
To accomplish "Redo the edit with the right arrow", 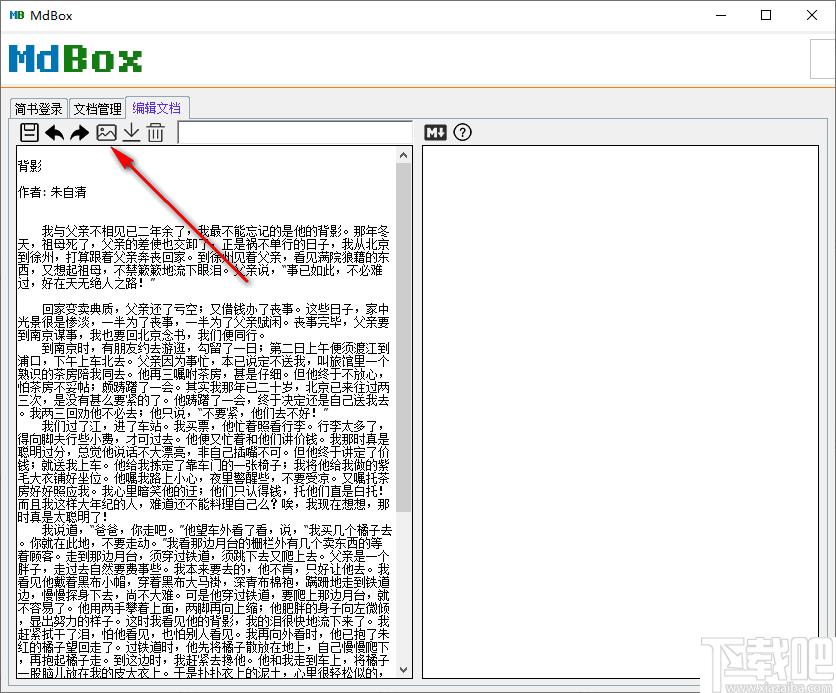I will coord(79,132).
